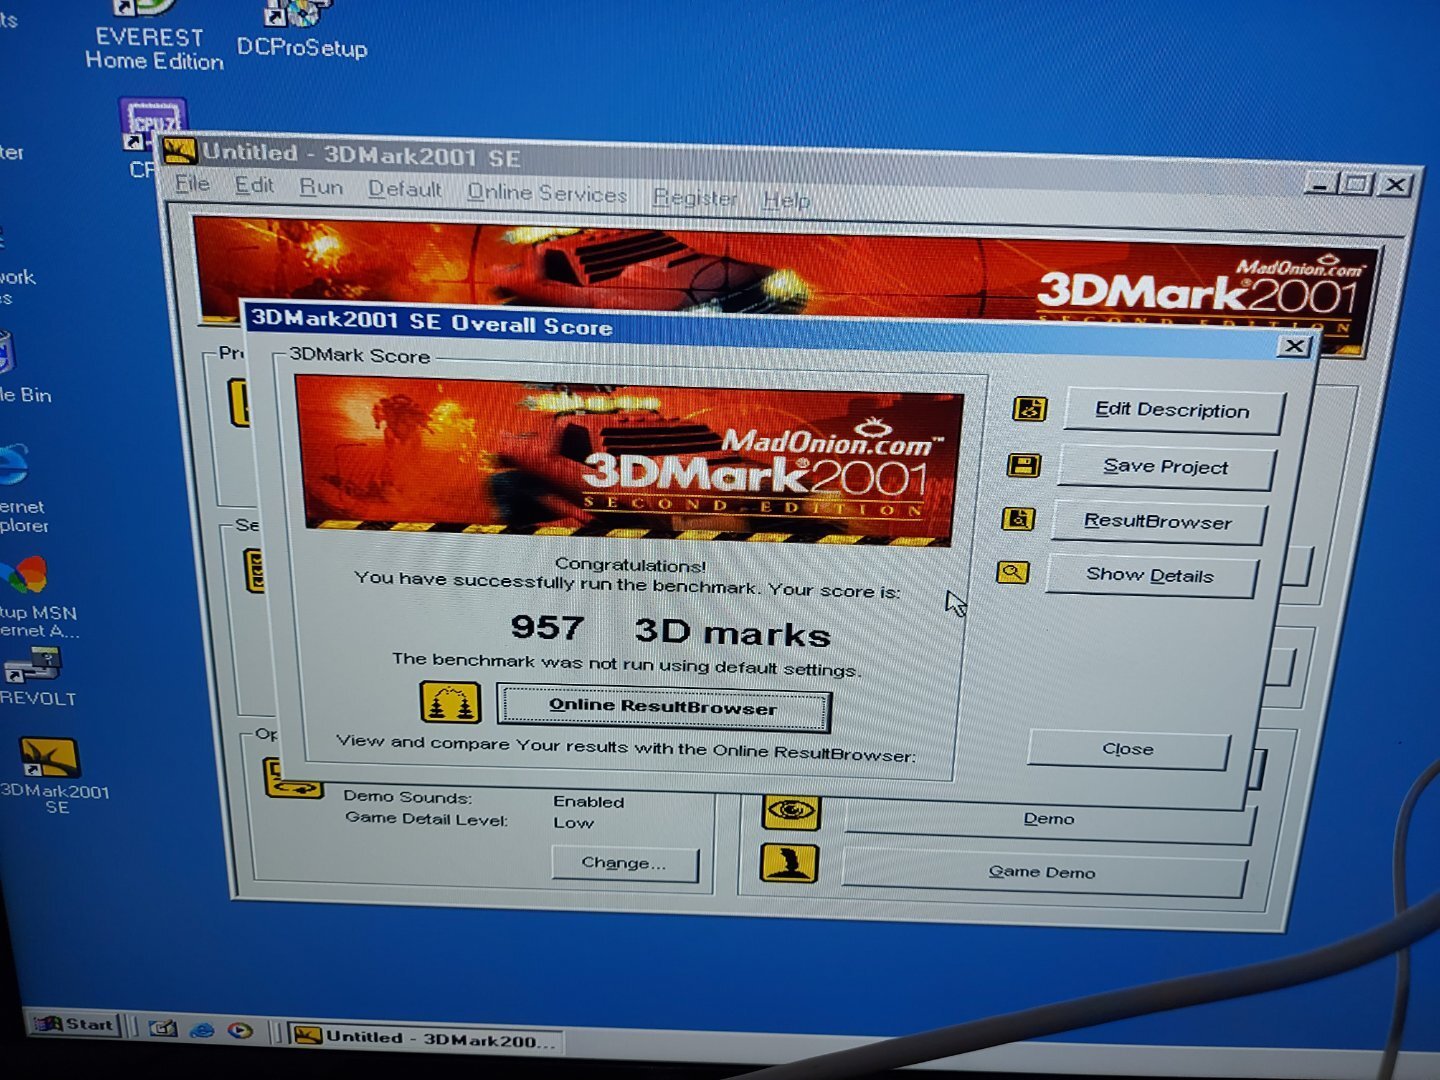Click the ResultBrowser icon beside its button
1440x1080 pixels.
tap(1018, 519)
